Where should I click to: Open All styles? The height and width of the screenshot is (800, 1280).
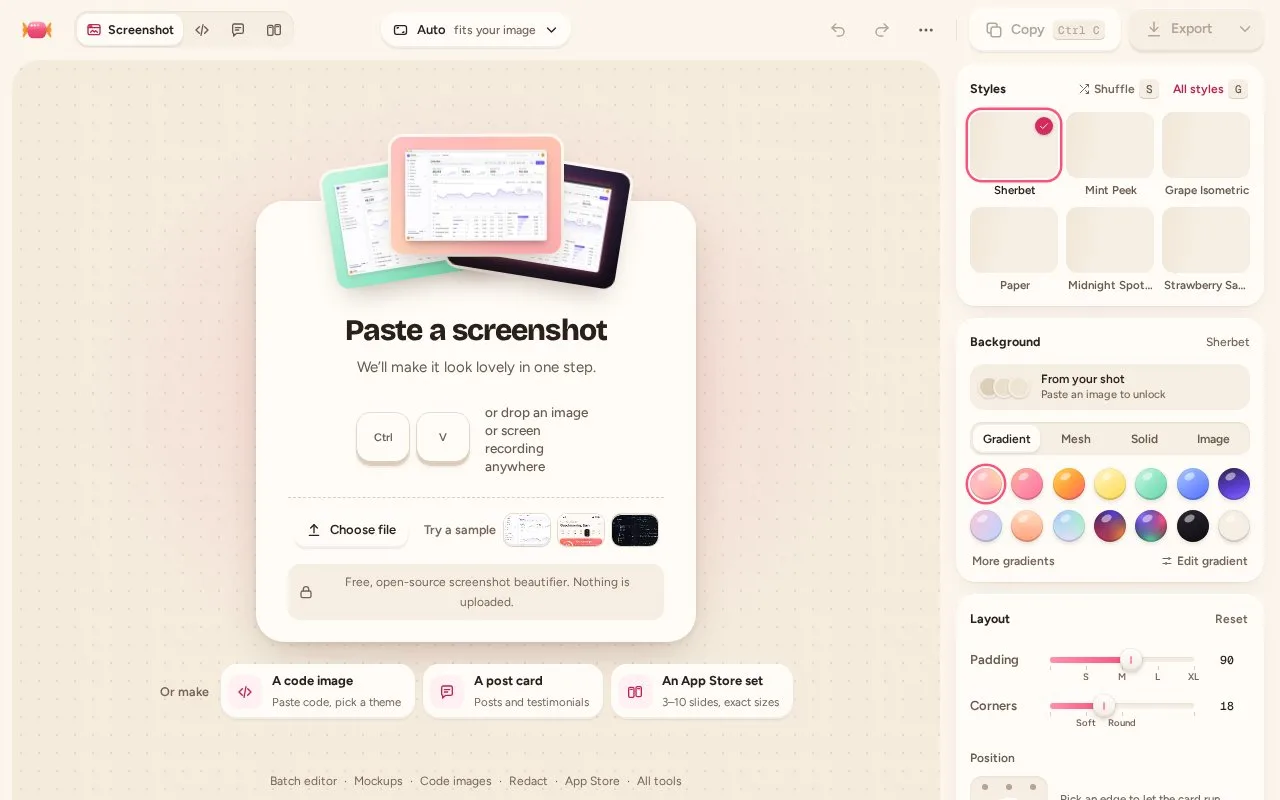coord(1209,89)
